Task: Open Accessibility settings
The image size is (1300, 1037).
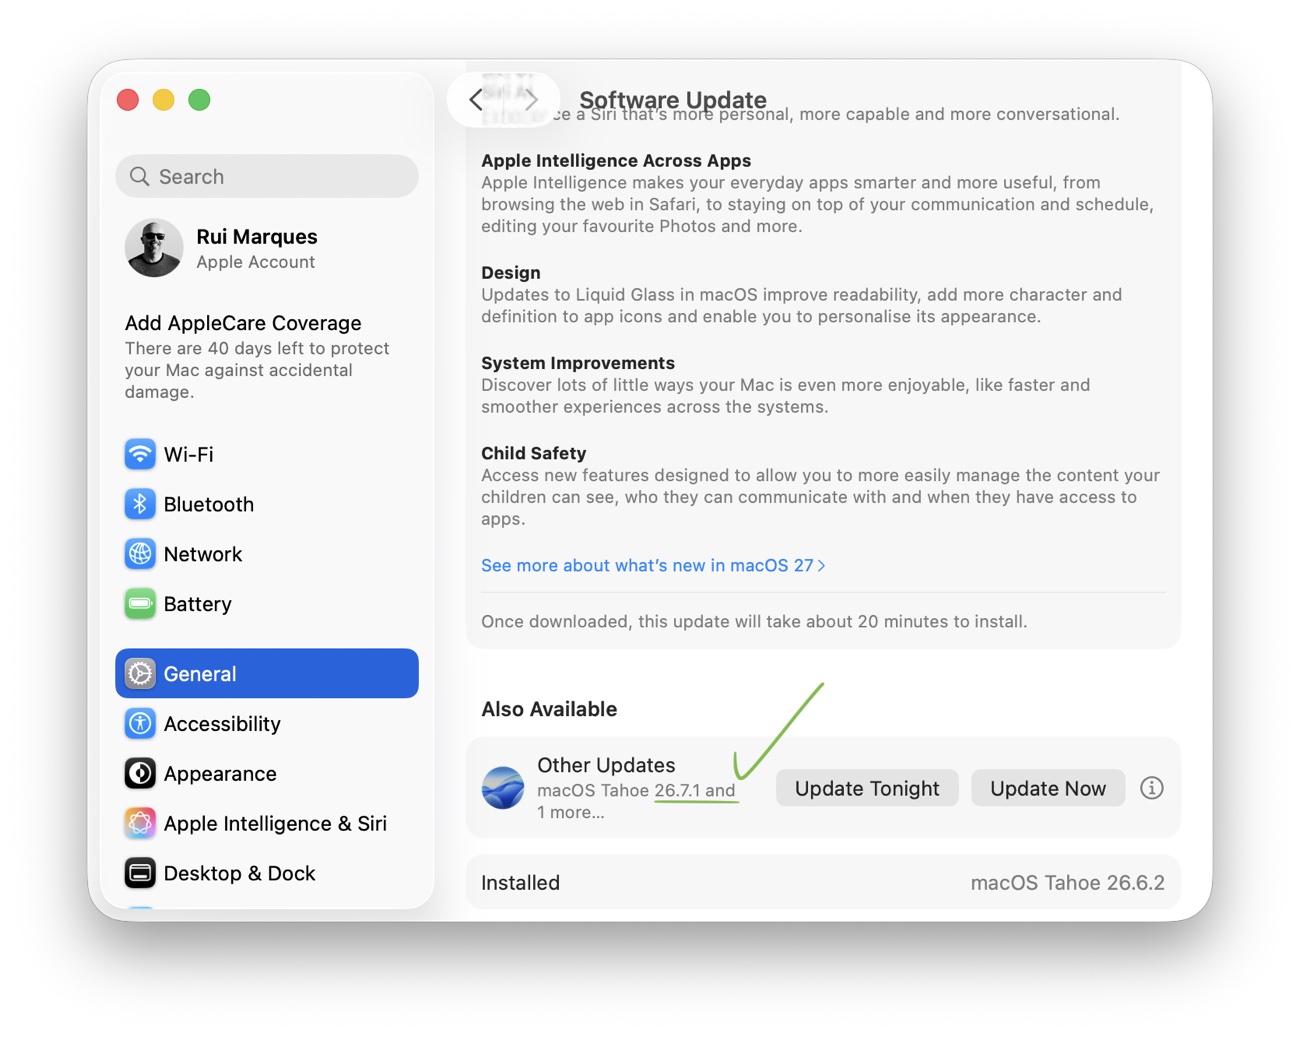Action: point(267,723)
